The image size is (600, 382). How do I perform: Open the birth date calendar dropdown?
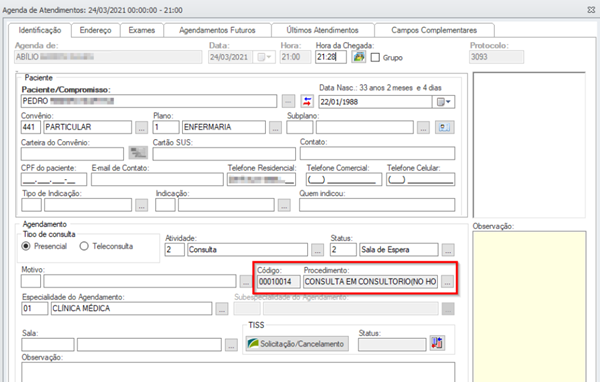(x=443, y=102)
